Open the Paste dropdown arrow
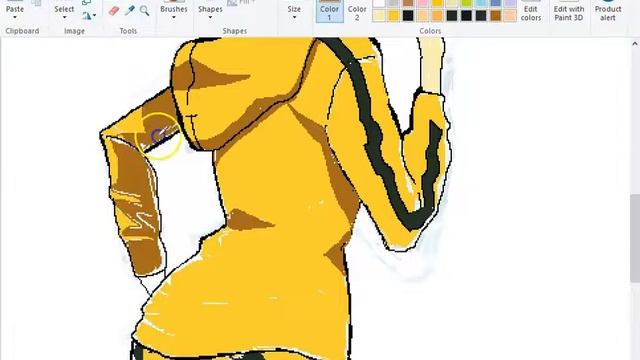 [x=15, y=18]
